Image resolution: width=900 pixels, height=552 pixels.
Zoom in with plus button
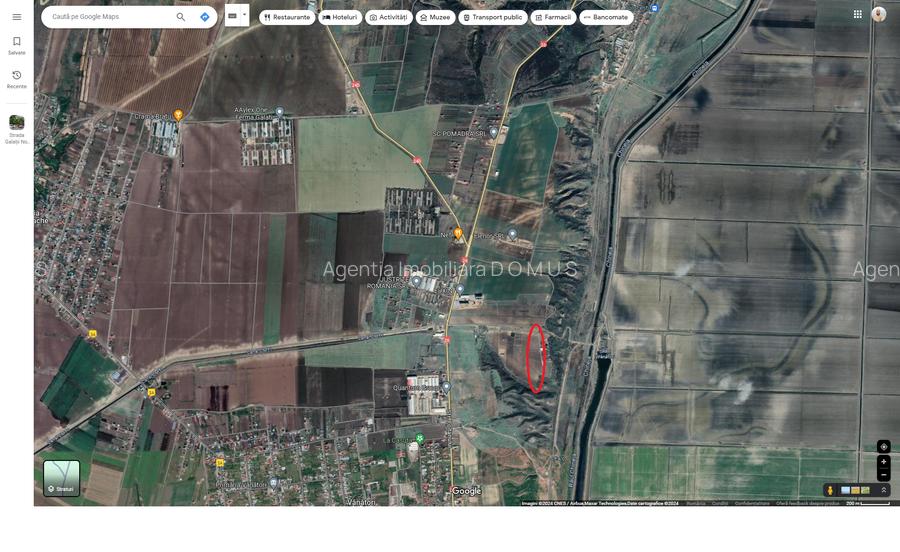[x=883, y=462]
